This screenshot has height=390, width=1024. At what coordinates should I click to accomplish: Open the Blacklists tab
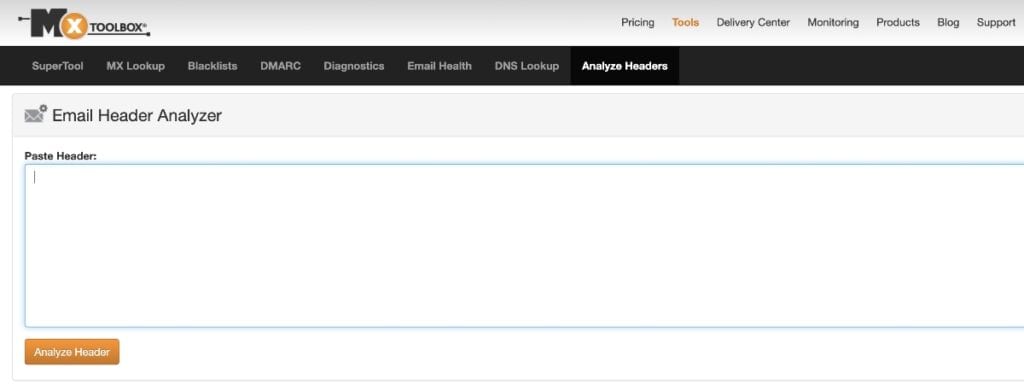coord(212,66)
